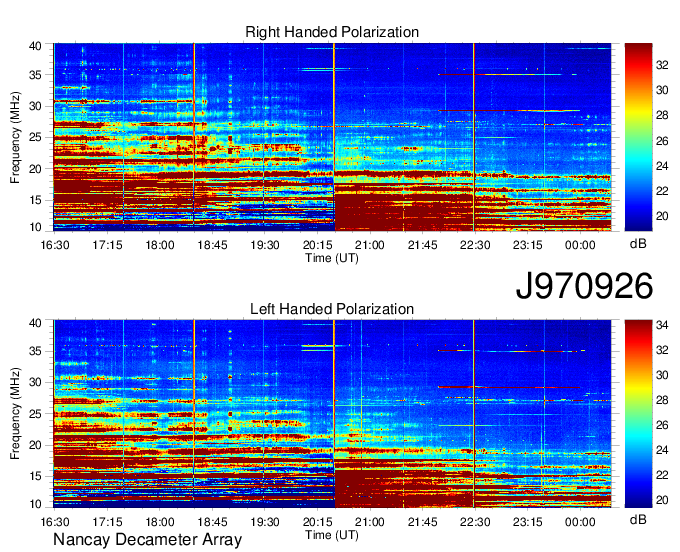Click the 18:00 tick under Right Handed plot
The width and height of the screenshot is (680, 552).
coord(160,245)
